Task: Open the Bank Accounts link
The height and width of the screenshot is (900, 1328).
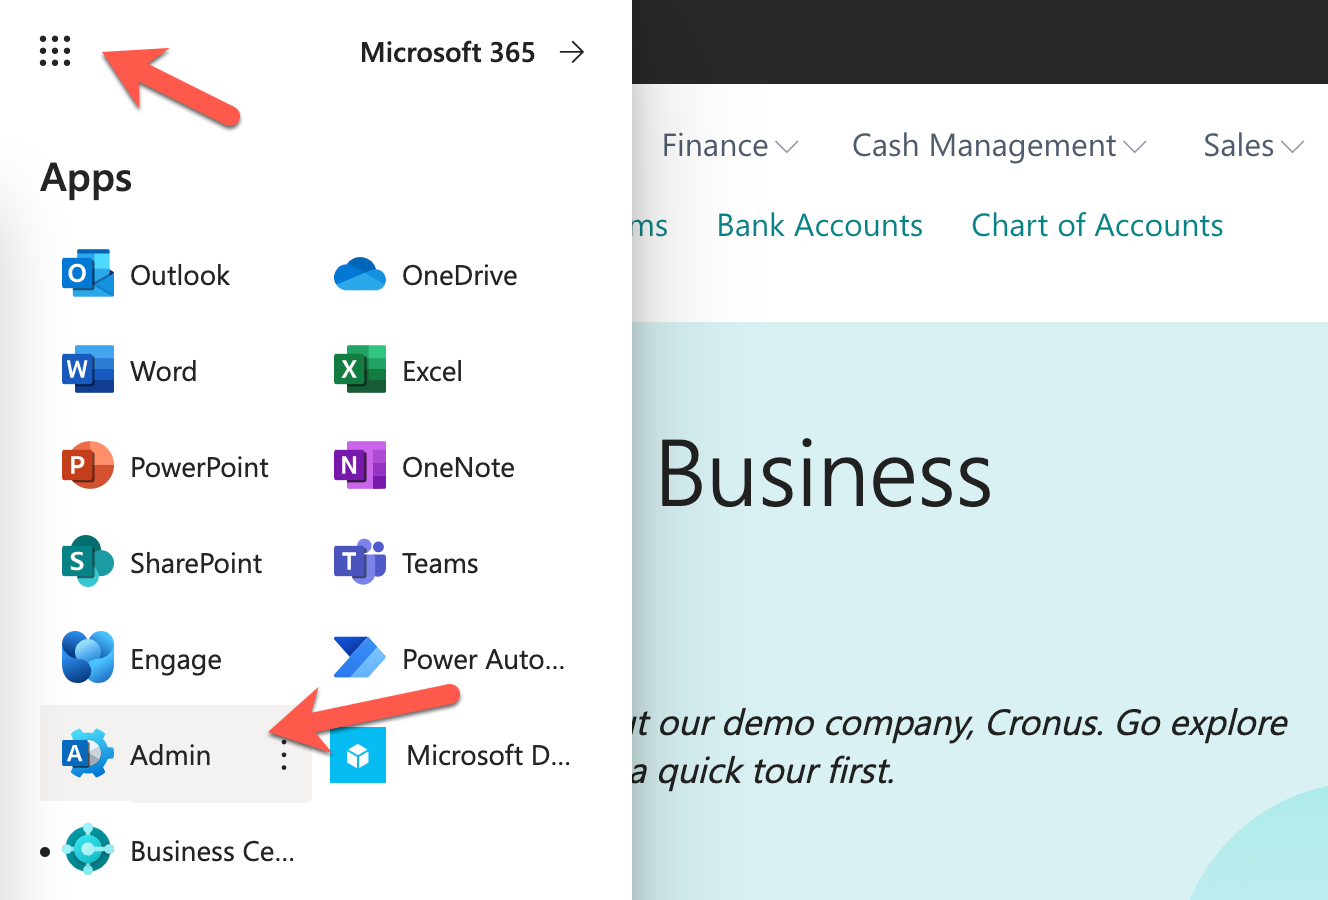Action: click(820, 225)
